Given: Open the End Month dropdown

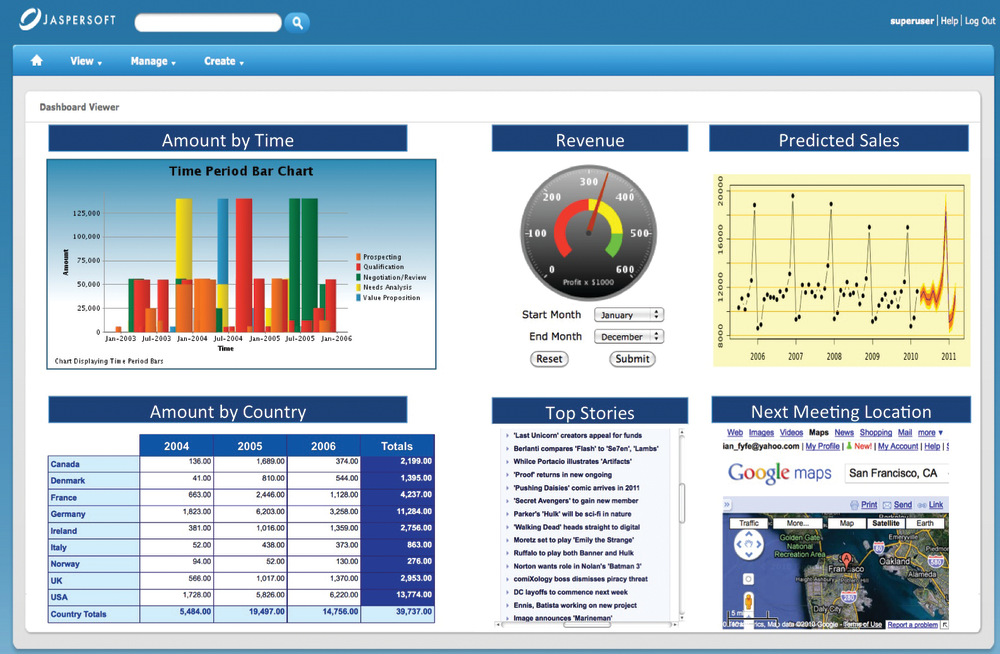Looking at the screenshot, I should (628, 337).
